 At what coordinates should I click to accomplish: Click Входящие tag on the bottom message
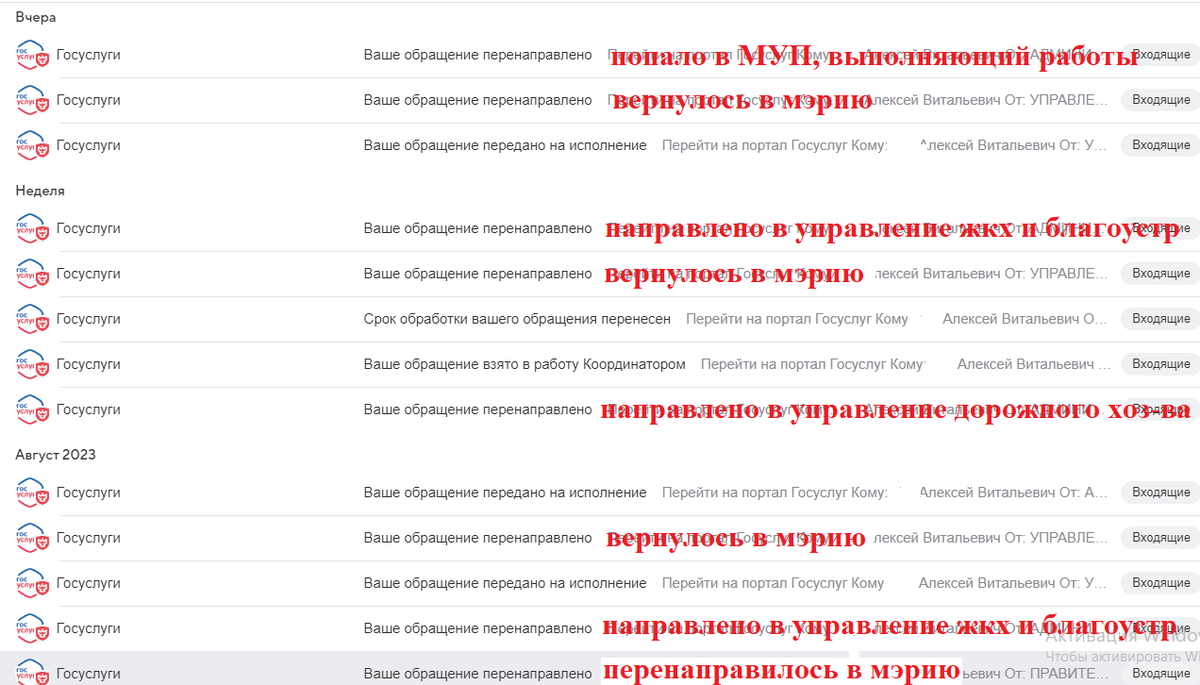click(x=1159, y=673)
